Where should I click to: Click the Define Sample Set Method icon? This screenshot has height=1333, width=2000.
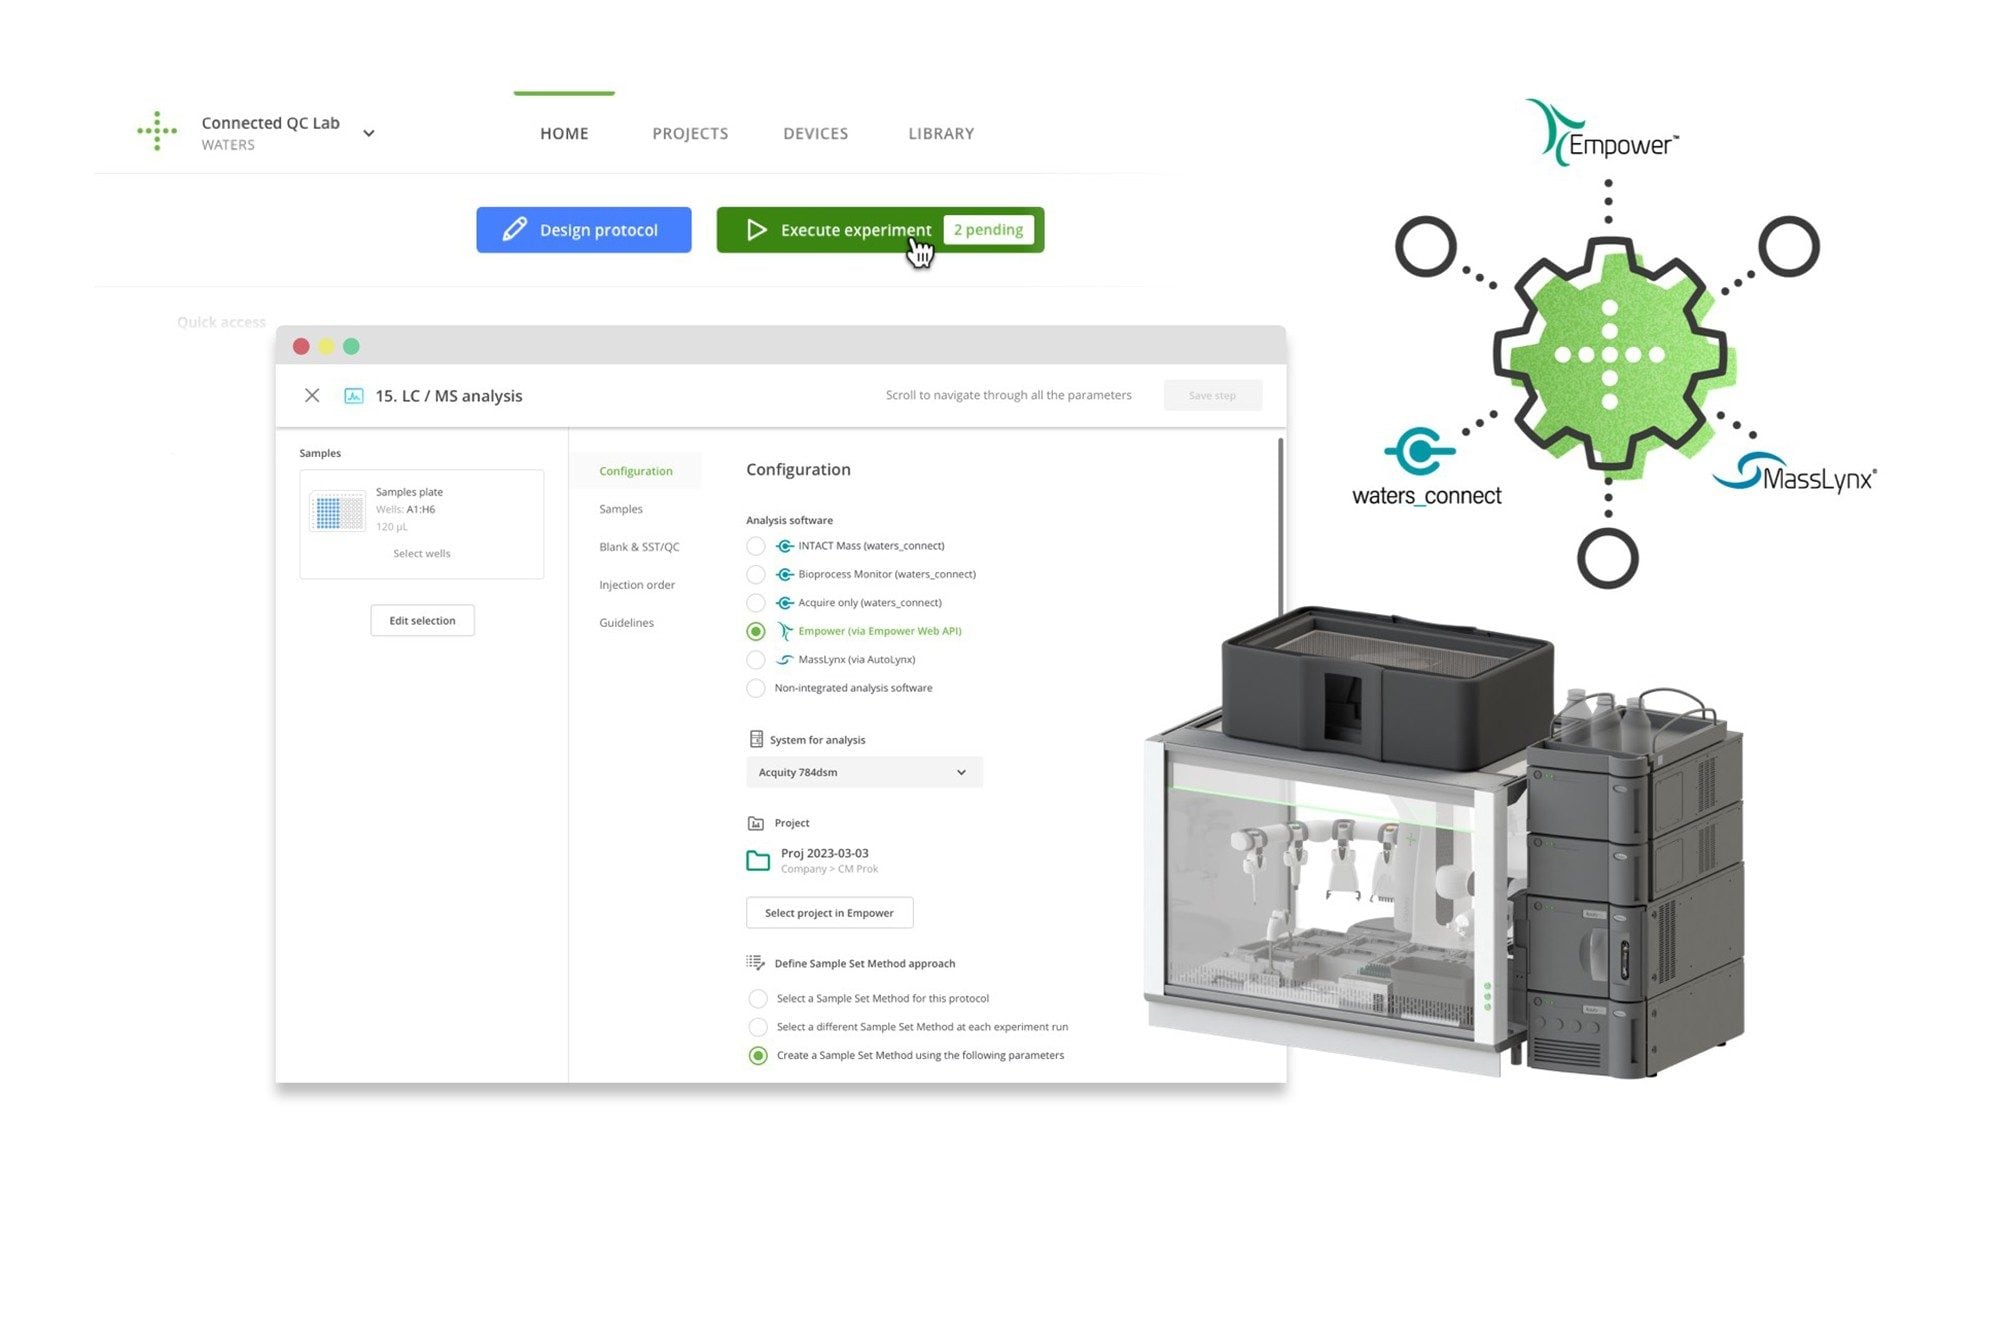756,963
